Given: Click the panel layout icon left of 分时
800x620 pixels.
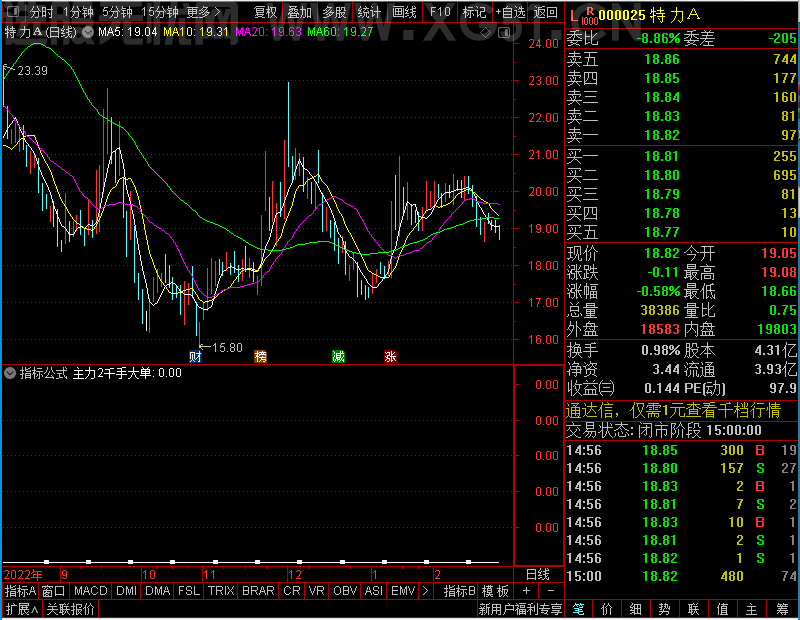Looking at the screenshot, I should click(x=13, y=11).
